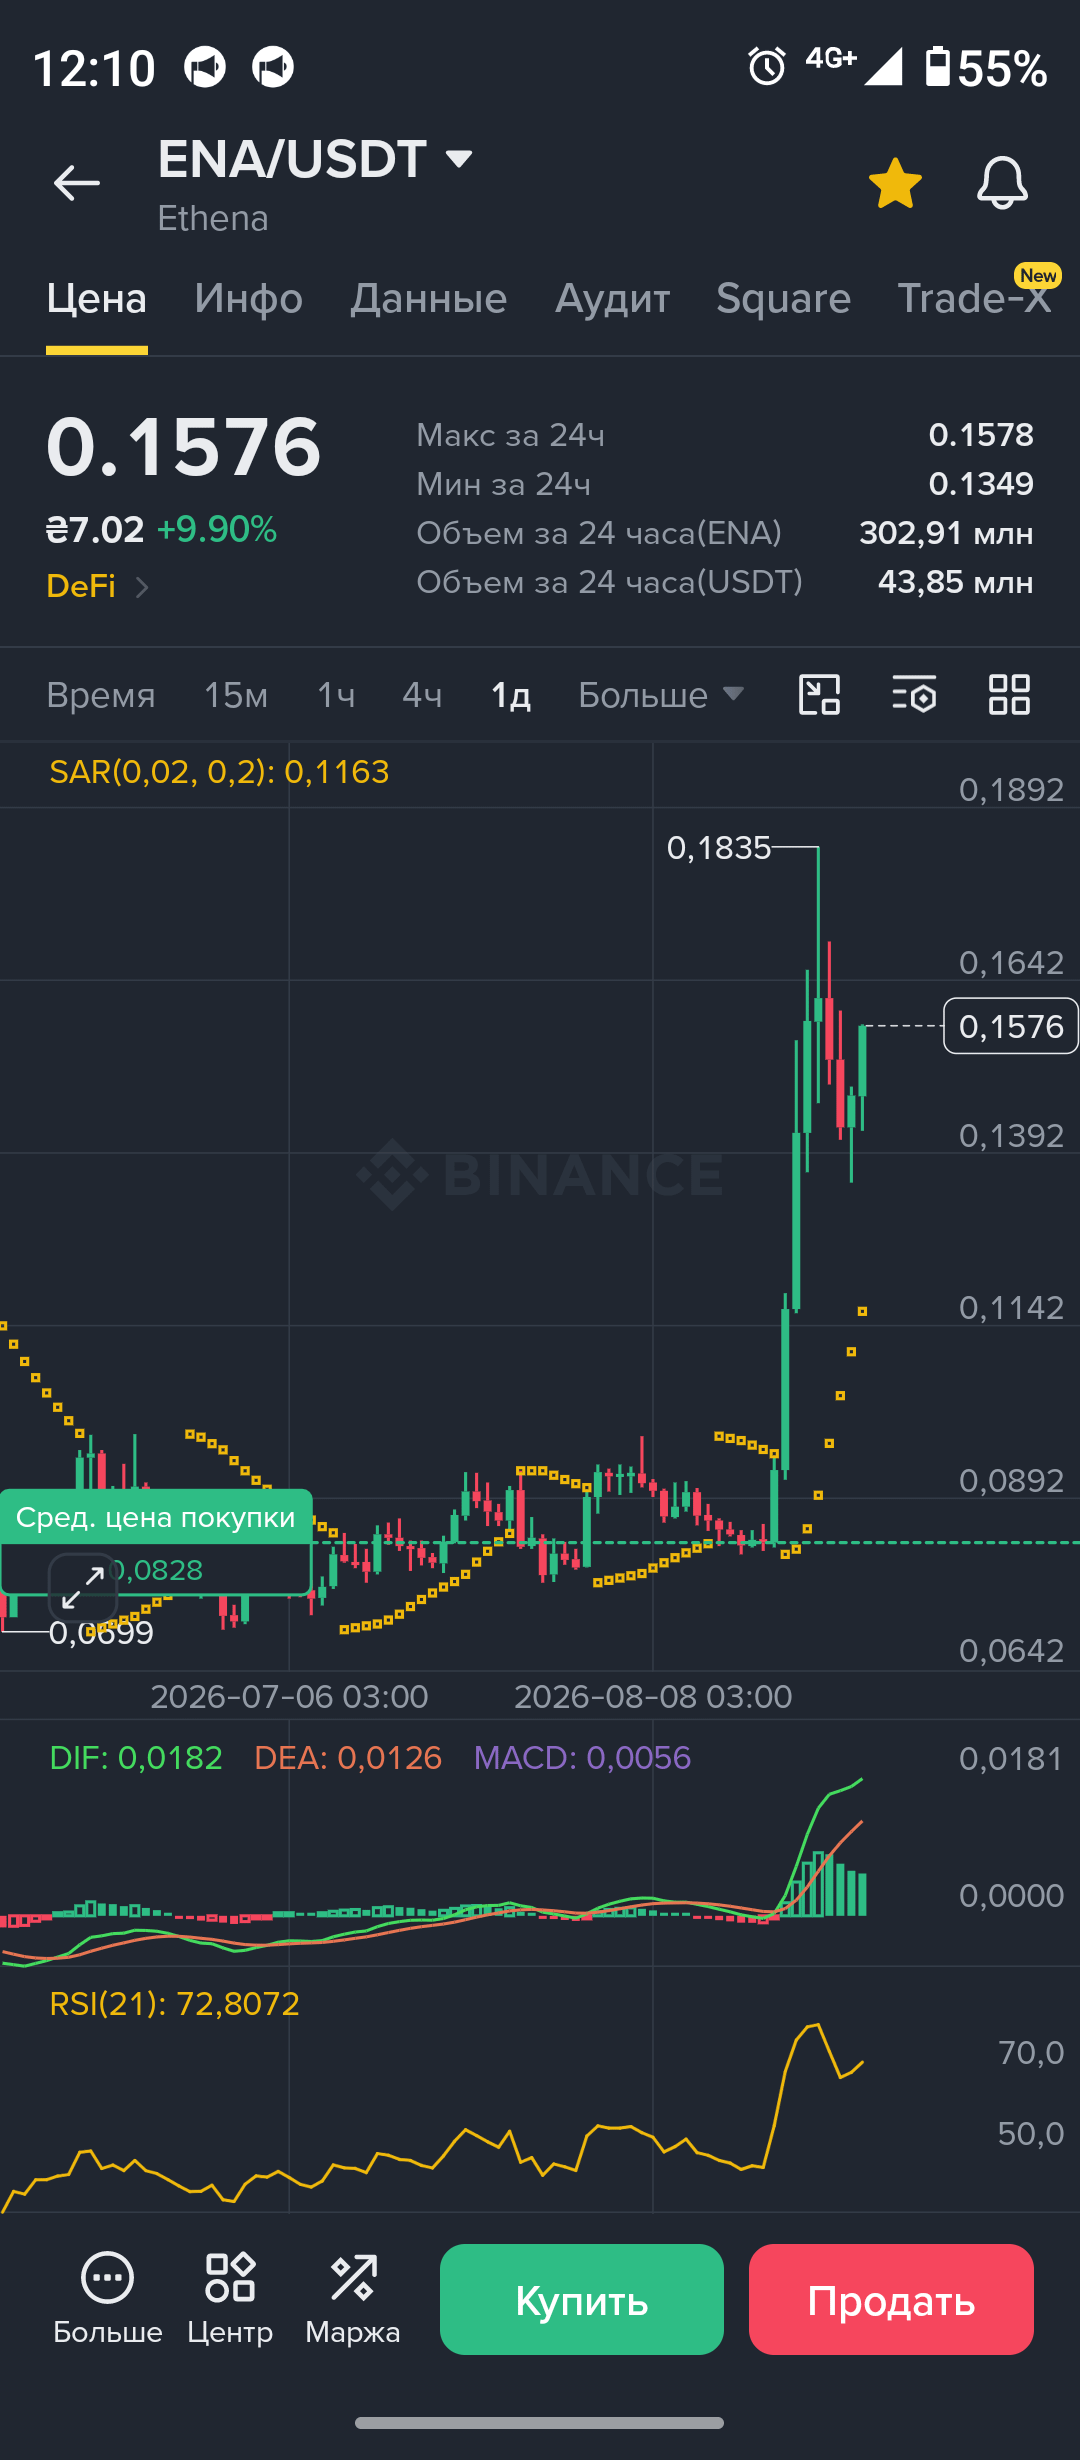Open price alert bell icon
This screenshot has width=1080, height=2460.
(x=1002, y=183)
